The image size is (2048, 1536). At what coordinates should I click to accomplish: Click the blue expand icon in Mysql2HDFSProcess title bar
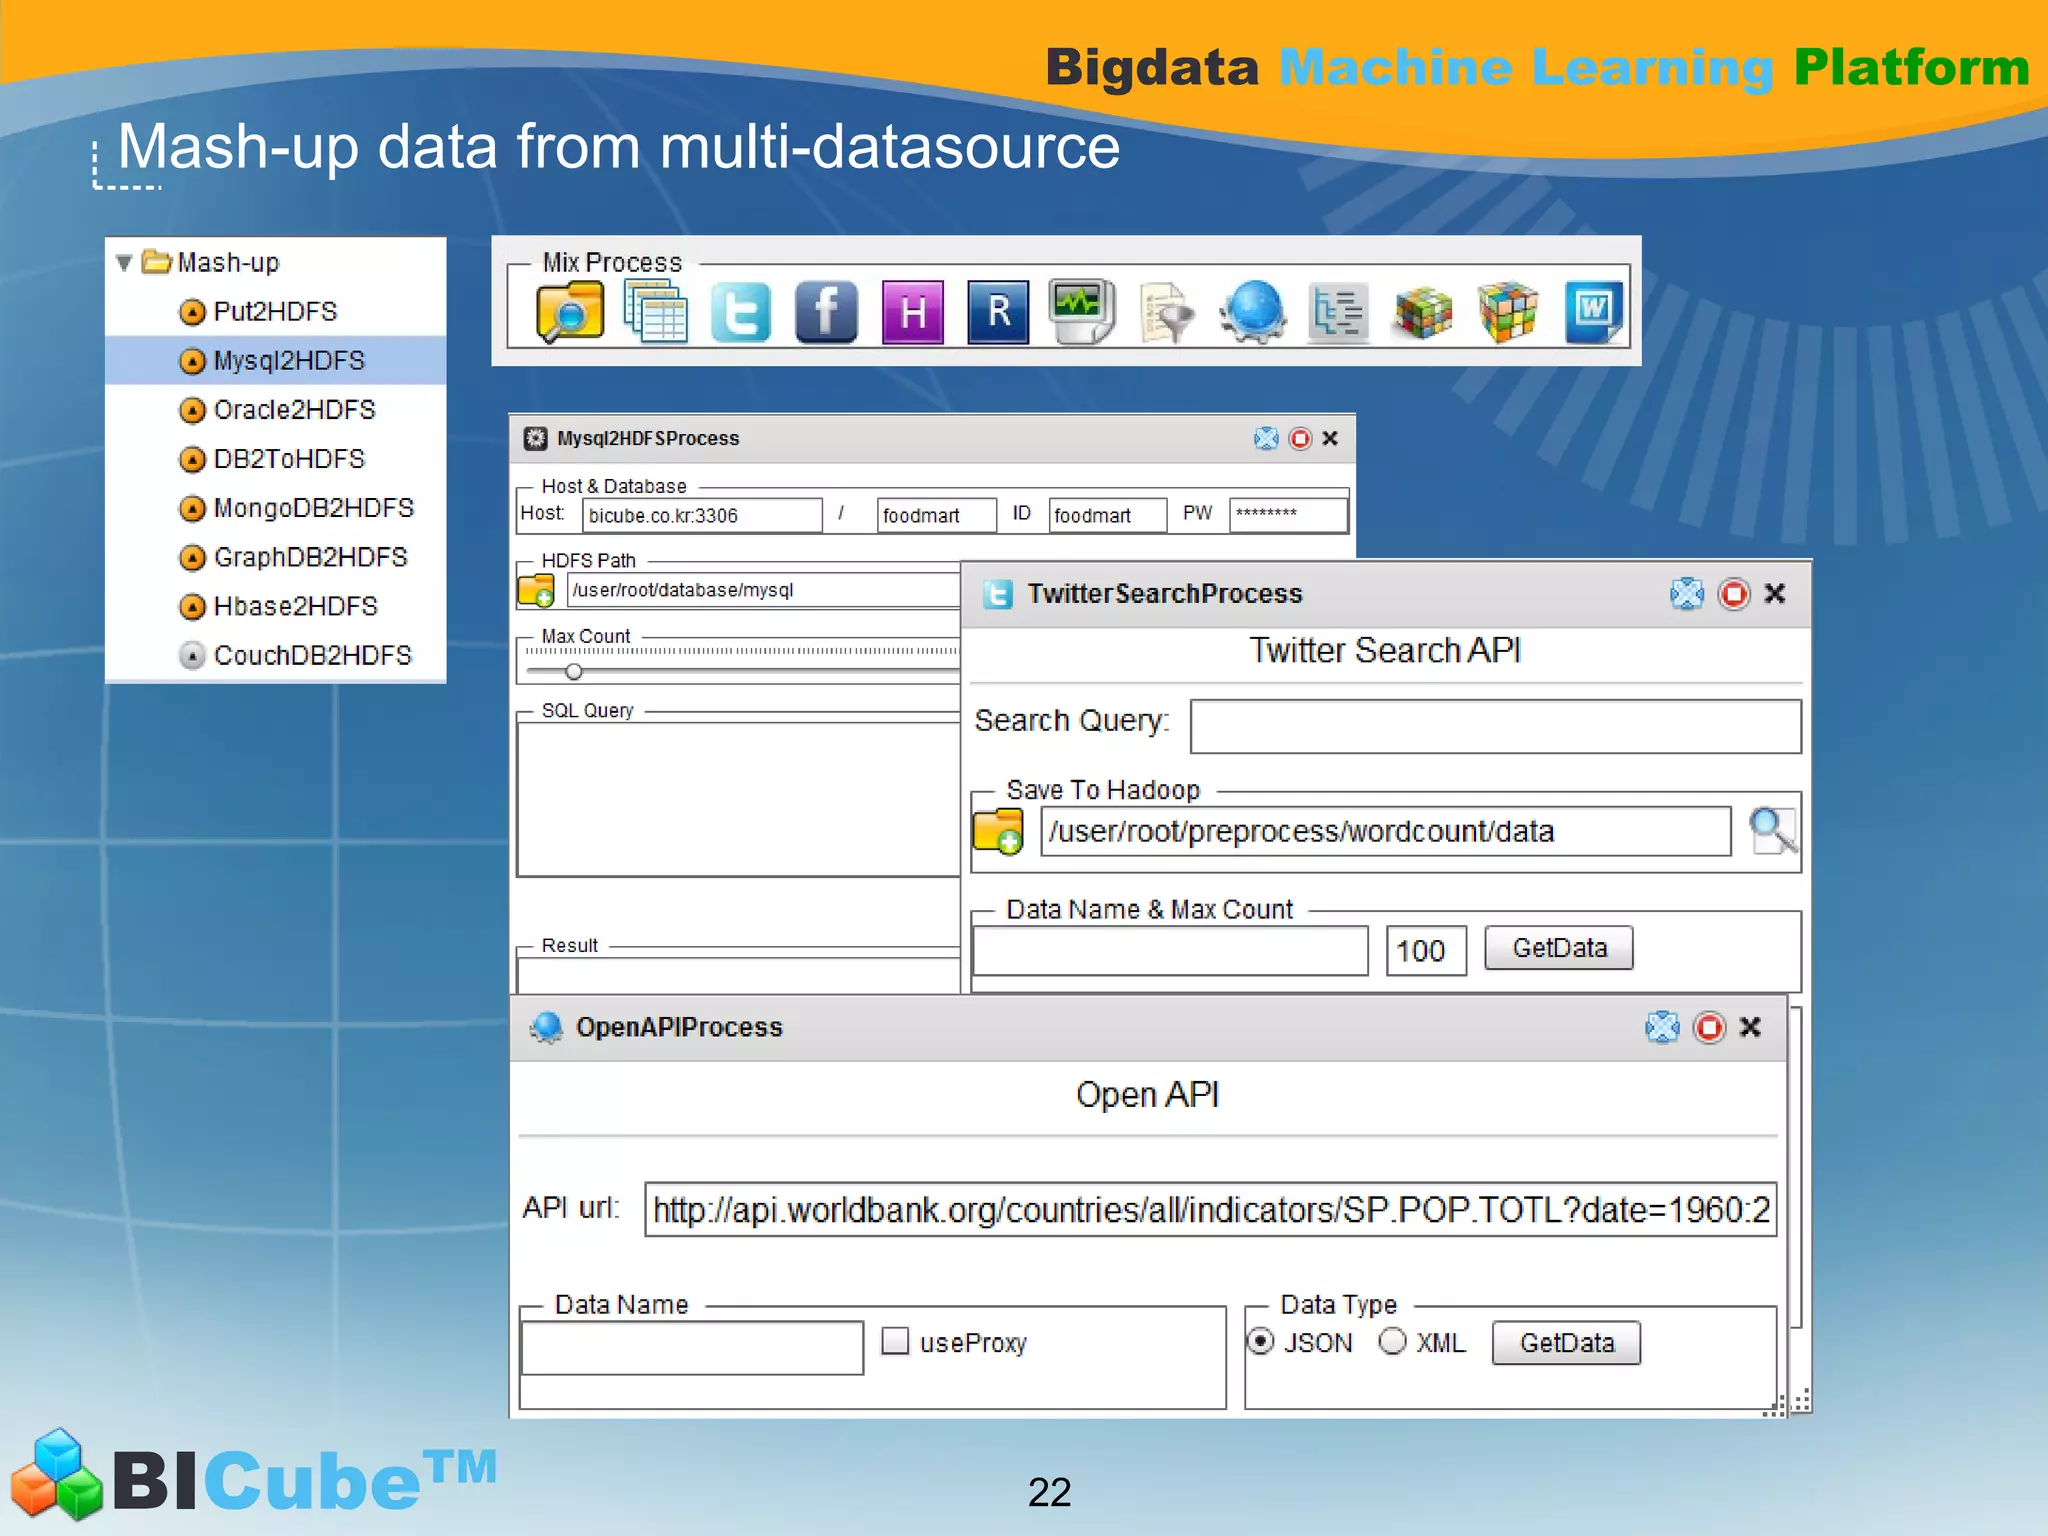[1266, 438]
